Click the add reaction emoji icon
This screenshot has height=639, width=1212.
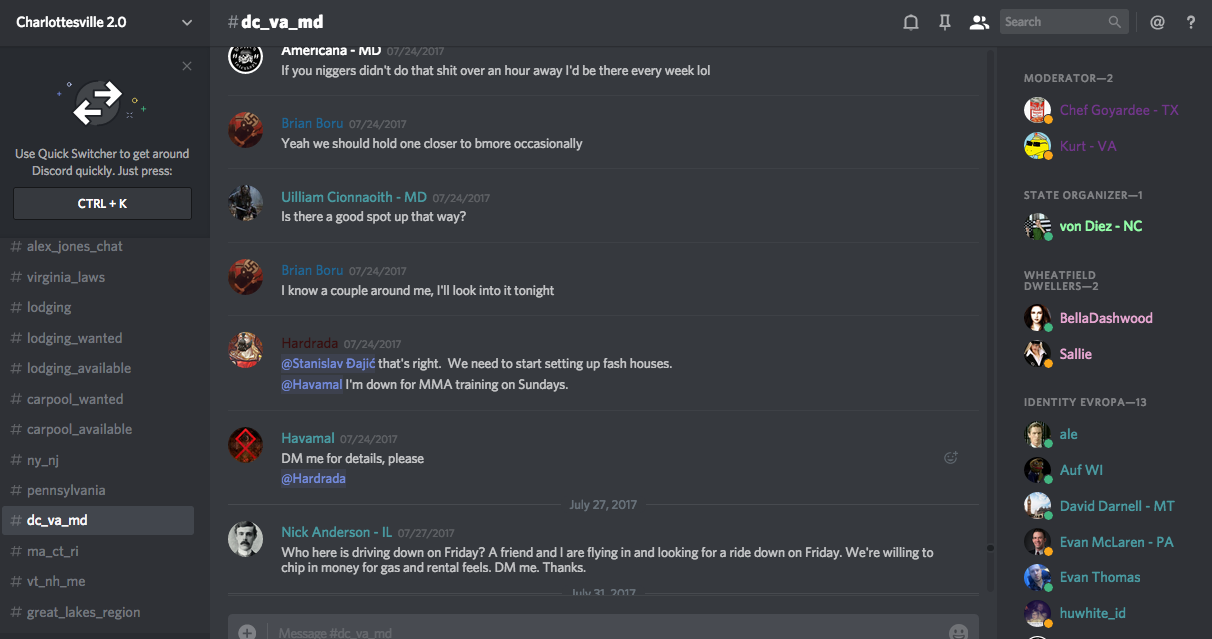(x=951, y=458)
